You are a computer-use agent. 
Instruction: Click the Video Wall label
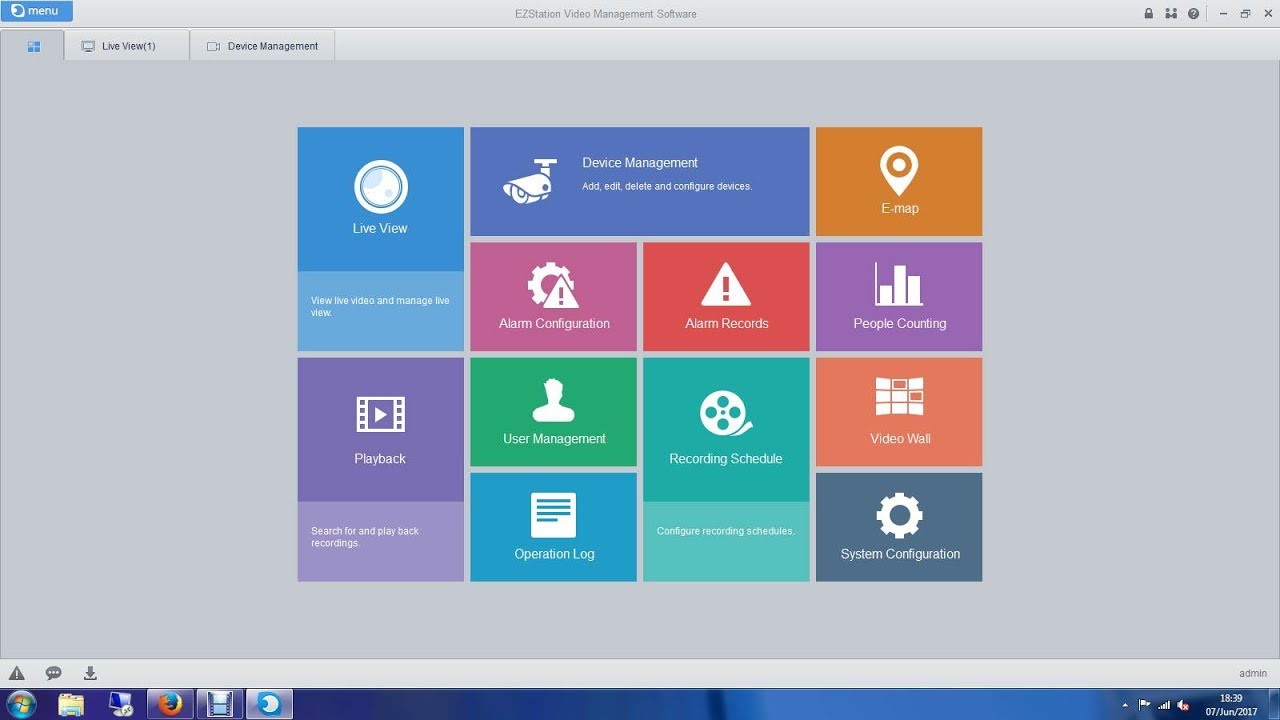coord(900,438)
